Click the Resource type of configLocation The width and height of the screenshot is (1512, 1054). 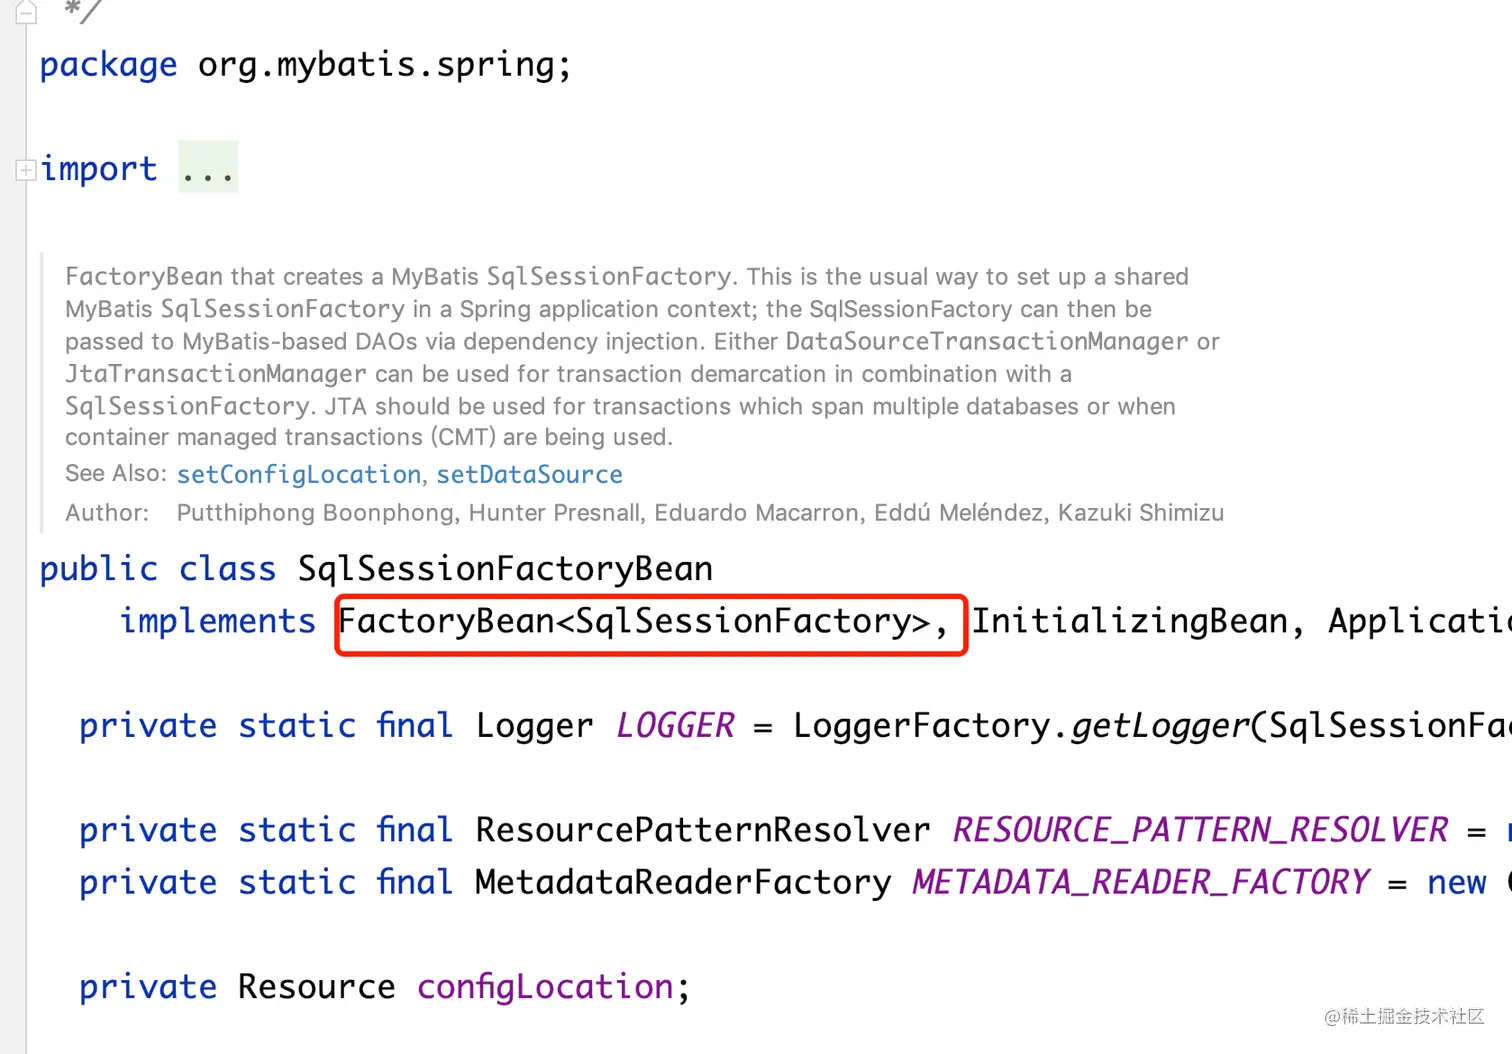click(x=316, y=987)
